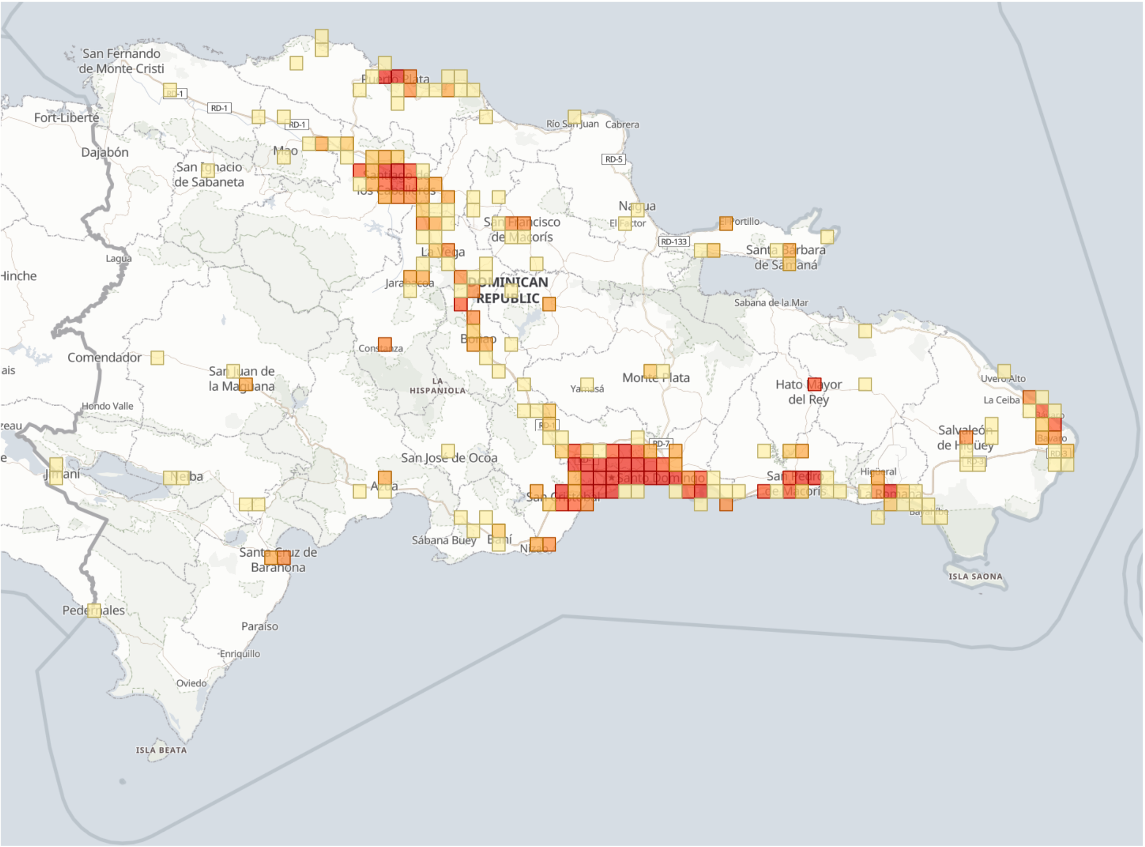Image resolution: width=1145 pixels, height=847 pixels.
Task: Select the Isla Beata label
Action: point(161,749)
